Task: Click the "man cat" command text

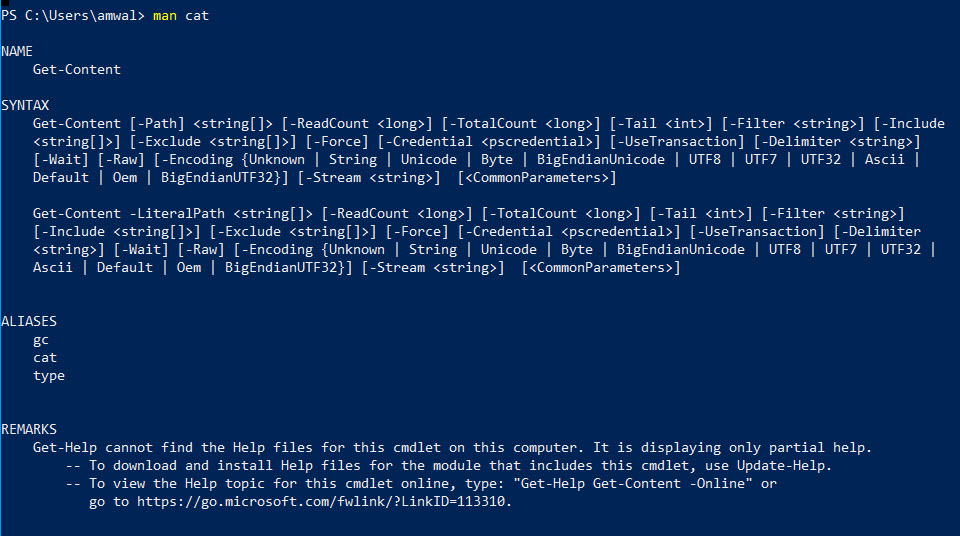Action: pyautogui.click(x=181, y=16)
